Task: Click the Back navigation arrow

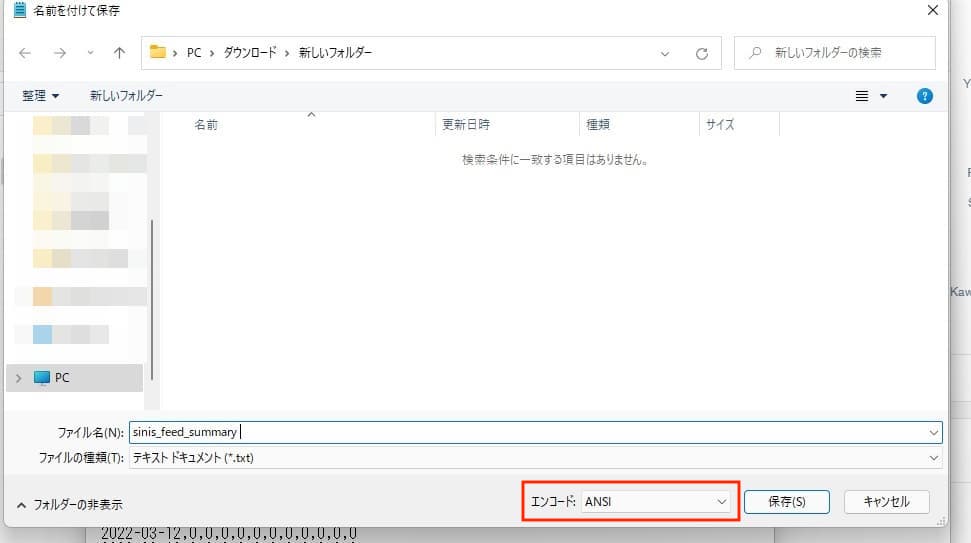Action: [x=25, y=53]
